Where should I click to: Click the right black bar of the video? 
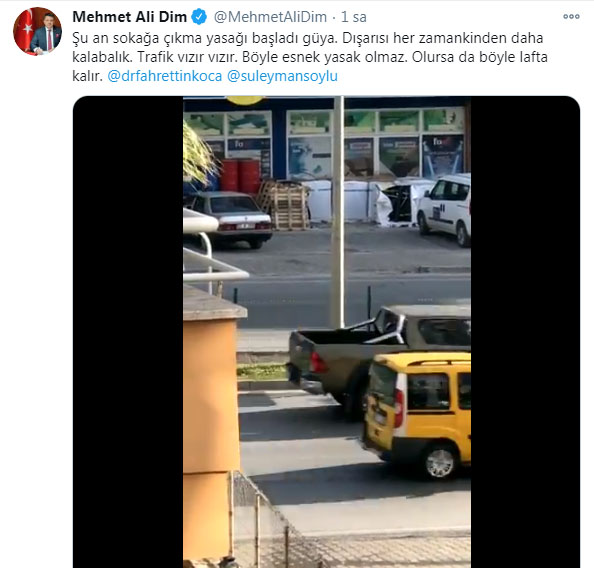[x=525, y=332]
